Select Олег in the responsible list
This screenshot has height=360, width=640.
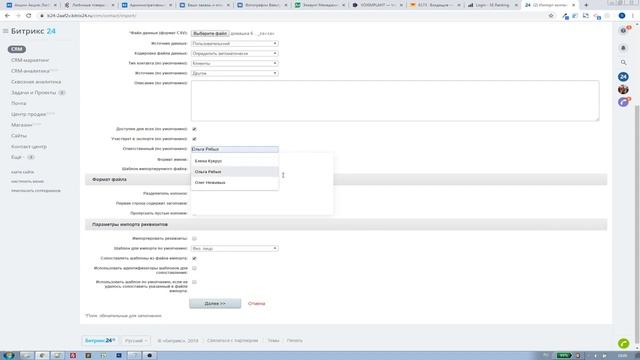(x=235, y=183)
